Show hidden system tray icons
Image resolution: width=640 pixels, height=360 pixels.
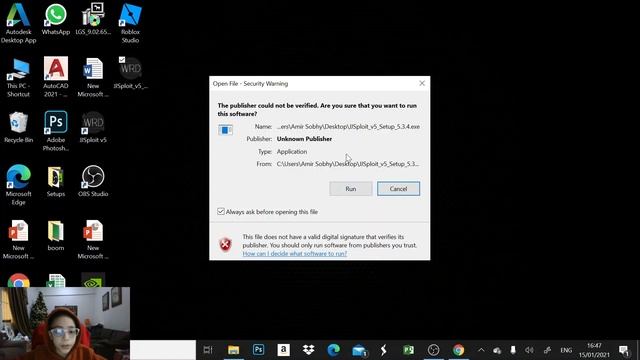click(x=481, y=350)
